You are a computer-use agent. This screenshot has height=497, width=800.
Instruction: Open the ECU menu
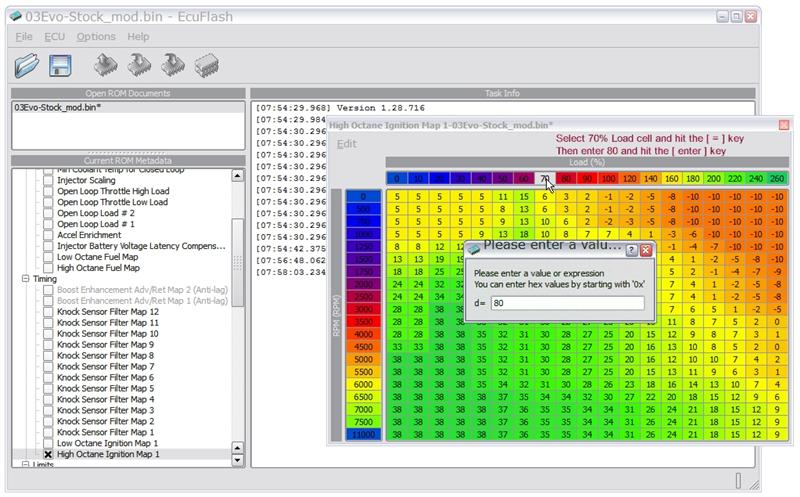(54, 37)
